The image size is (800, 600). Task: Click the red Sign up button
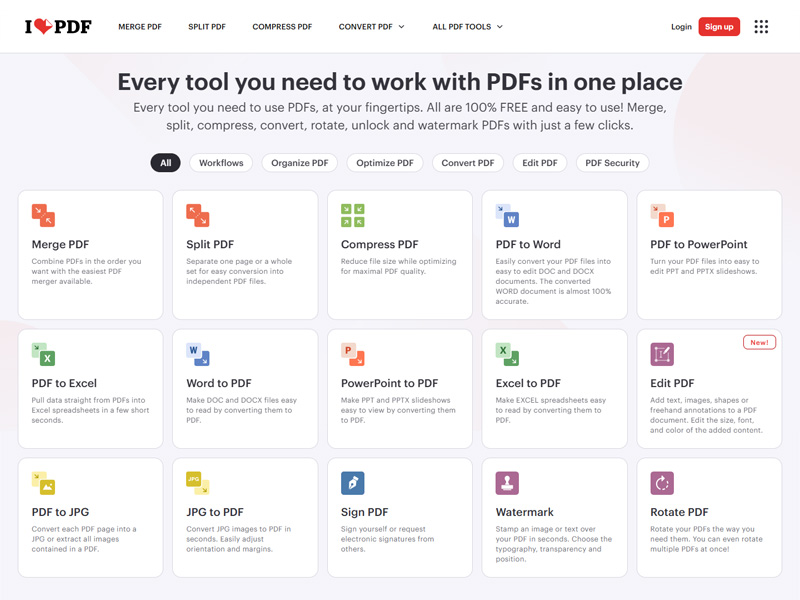[719, 26]
